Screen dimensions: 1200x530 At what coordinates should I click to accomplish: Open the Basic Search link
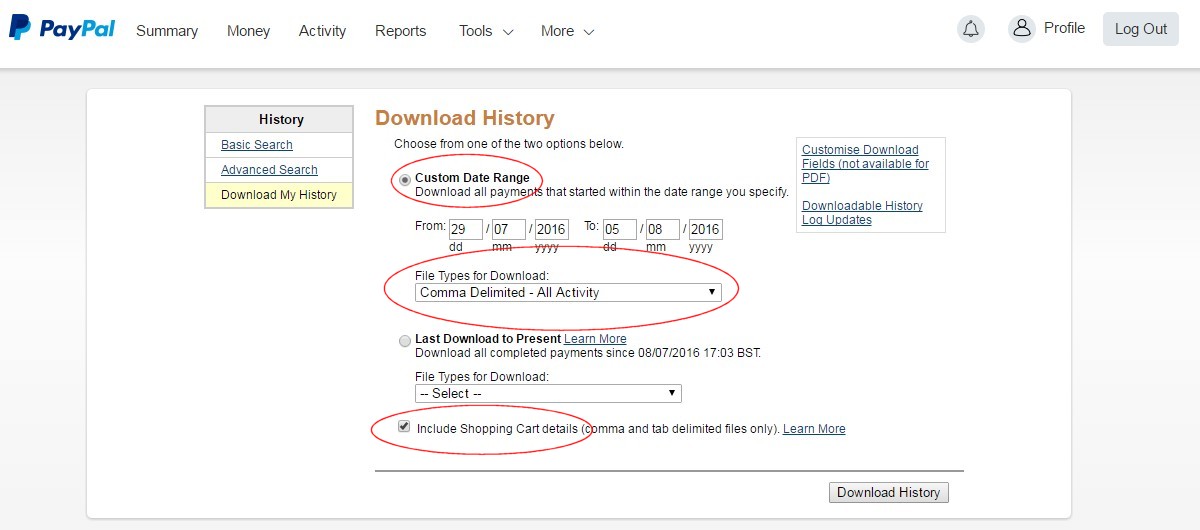coord(257,145)
